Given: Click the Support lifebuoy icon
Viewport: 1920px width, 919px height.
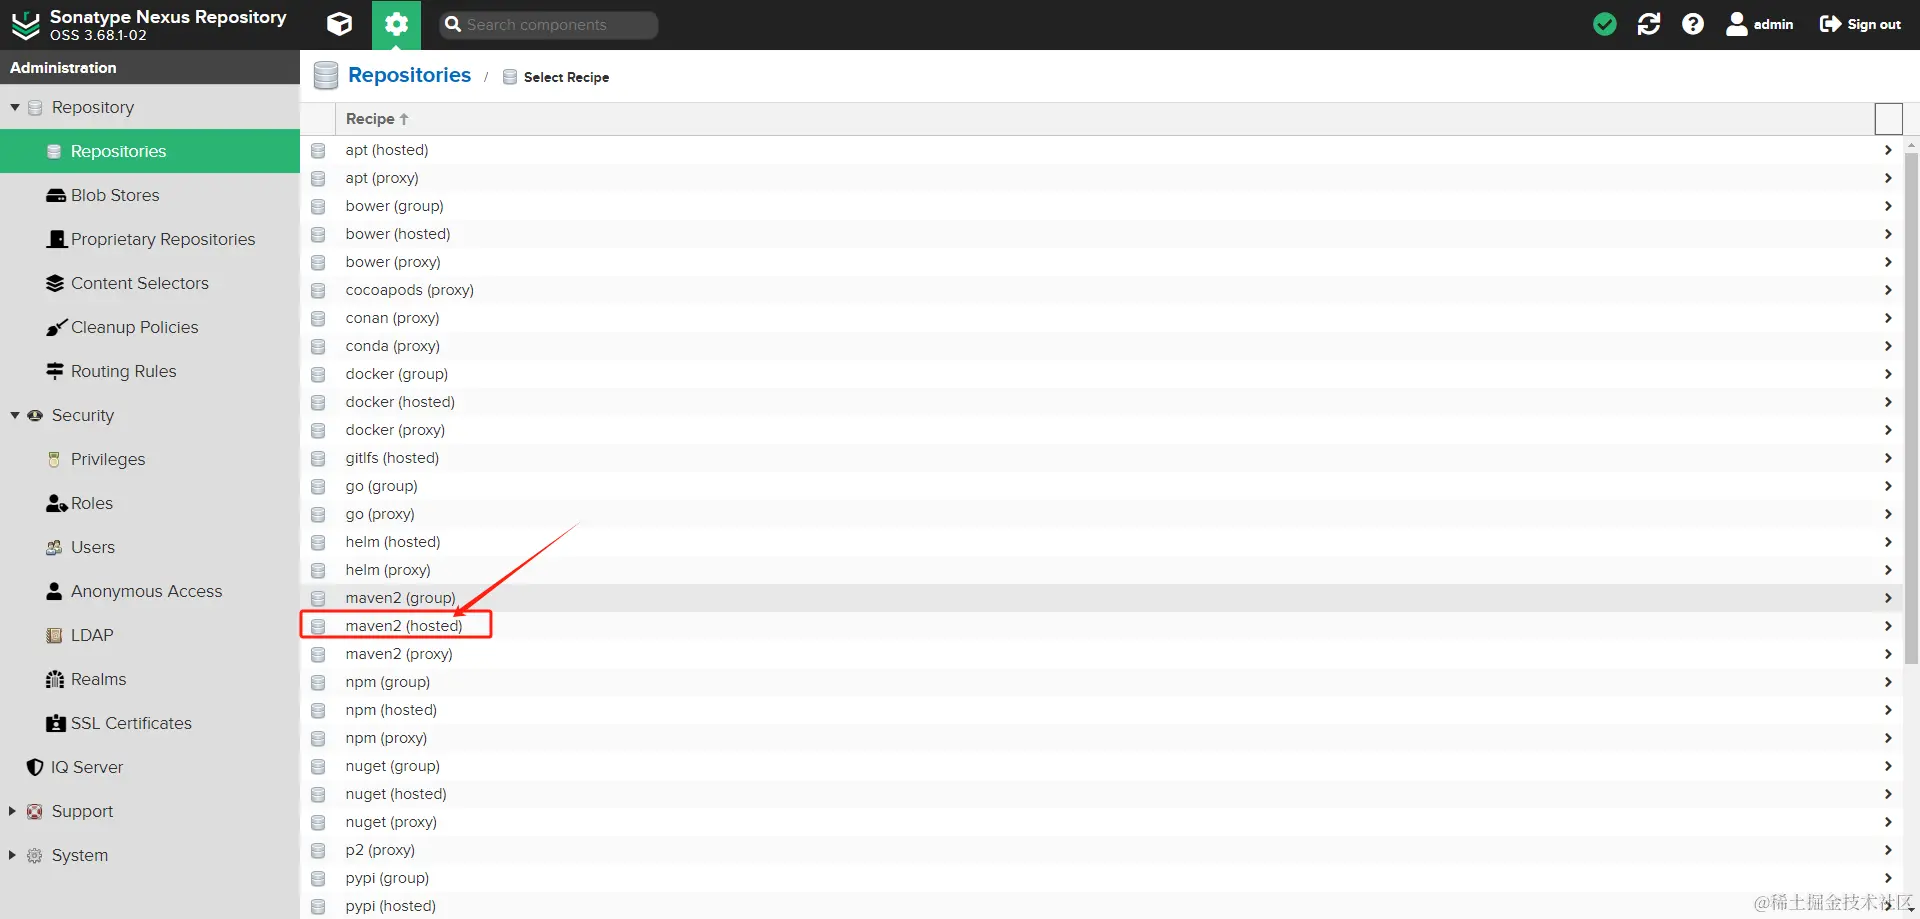Looking at the screenshot, I should click(x=35, y=811).
